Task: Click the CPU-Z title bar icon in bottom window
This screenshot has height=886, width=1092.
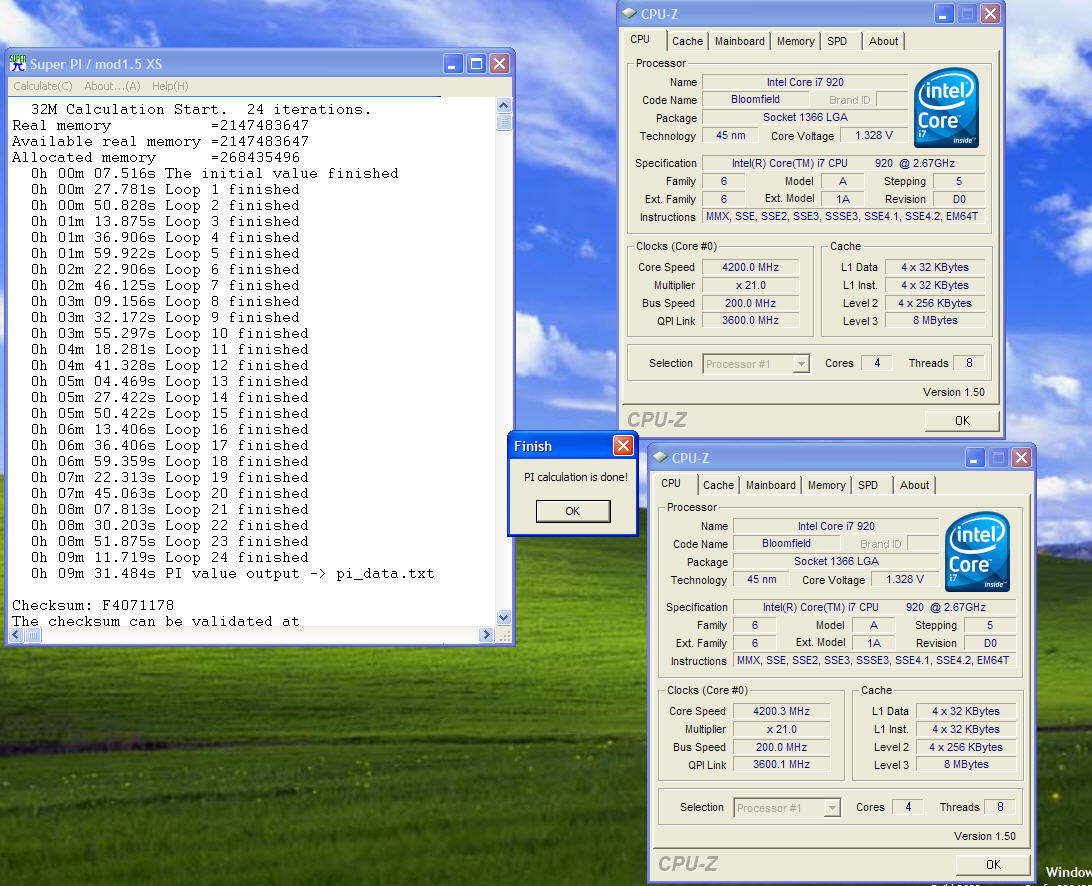Action: click(x=660, y=458)
